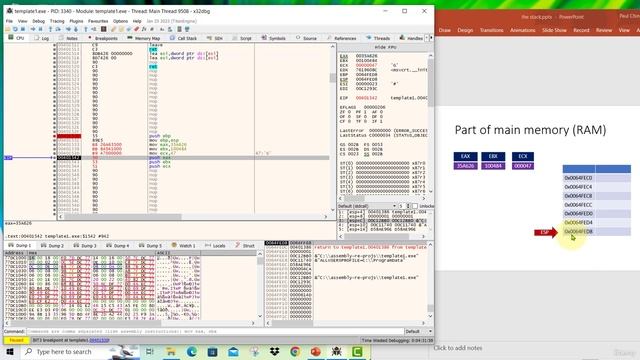Open the Default (stdcall) calling convention dropdown
Image resolution: width=640 pixels, height=360 pixels.
tap(367, 206)
